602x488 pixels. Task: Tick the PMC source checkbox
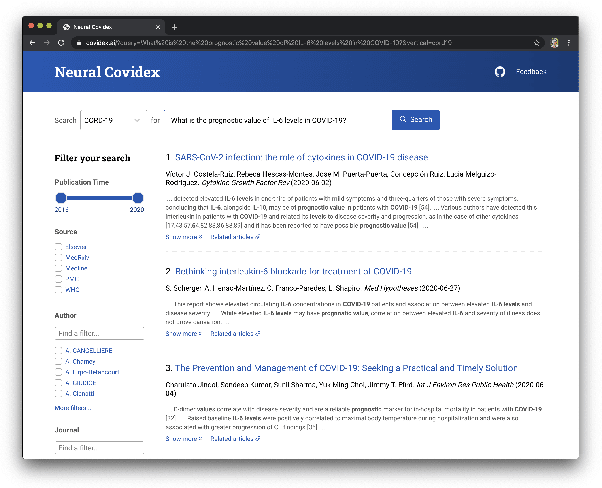point(58,279)
